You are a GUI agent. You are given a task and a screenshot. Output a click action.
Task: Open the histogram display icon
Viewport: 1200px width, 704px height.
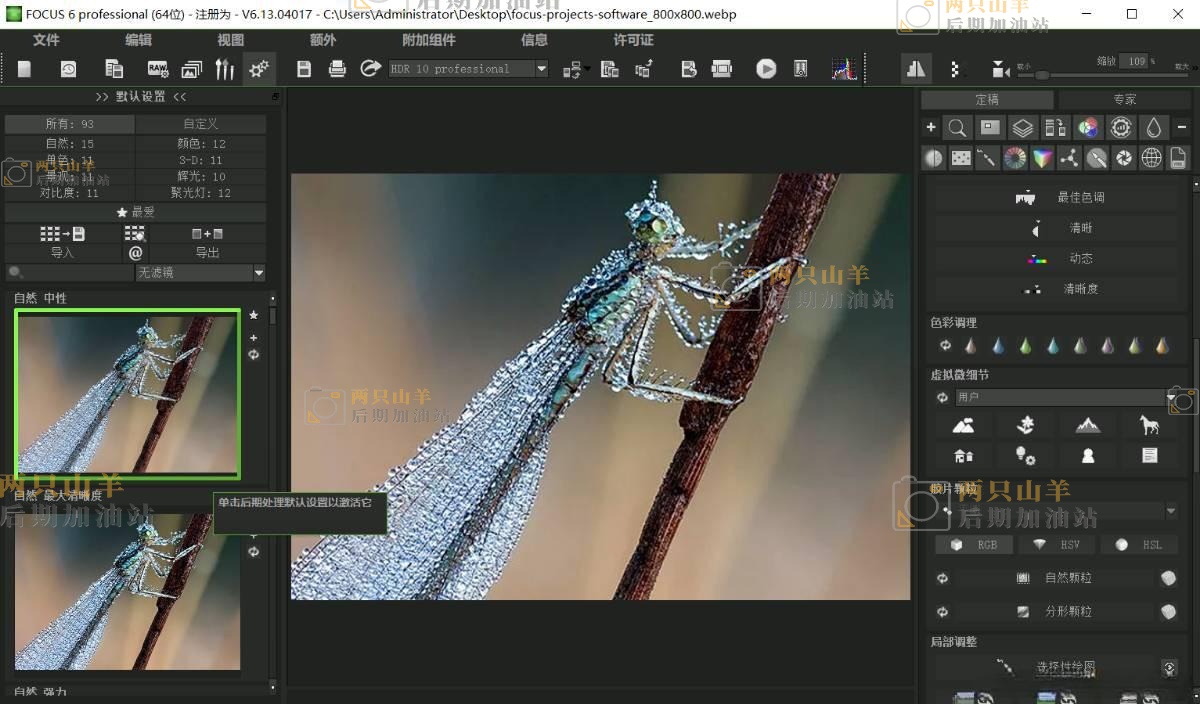[x=844, y=69]
